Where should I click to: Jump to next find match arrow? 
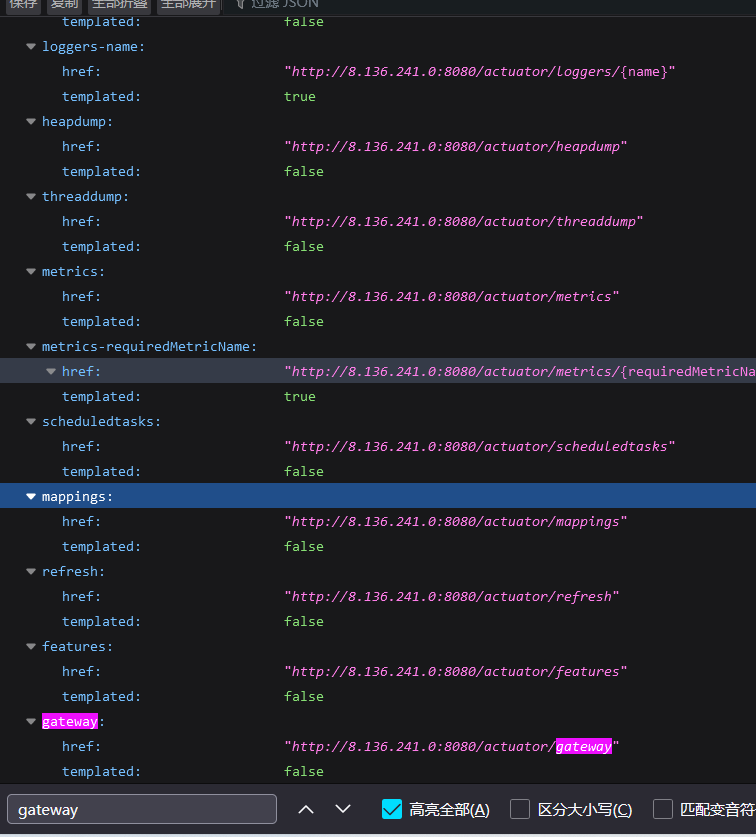(x=343, y=809)
